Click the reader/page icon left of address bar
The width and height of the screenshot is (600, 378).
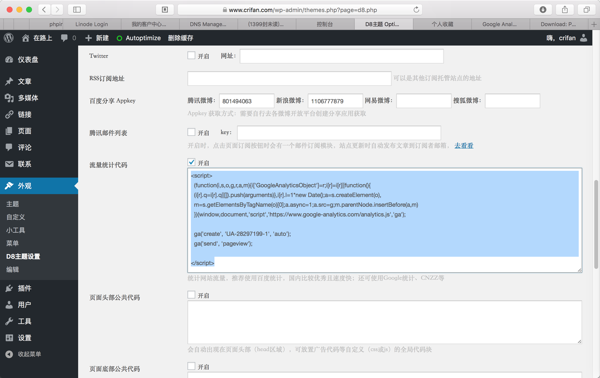[x=165, y=10]
